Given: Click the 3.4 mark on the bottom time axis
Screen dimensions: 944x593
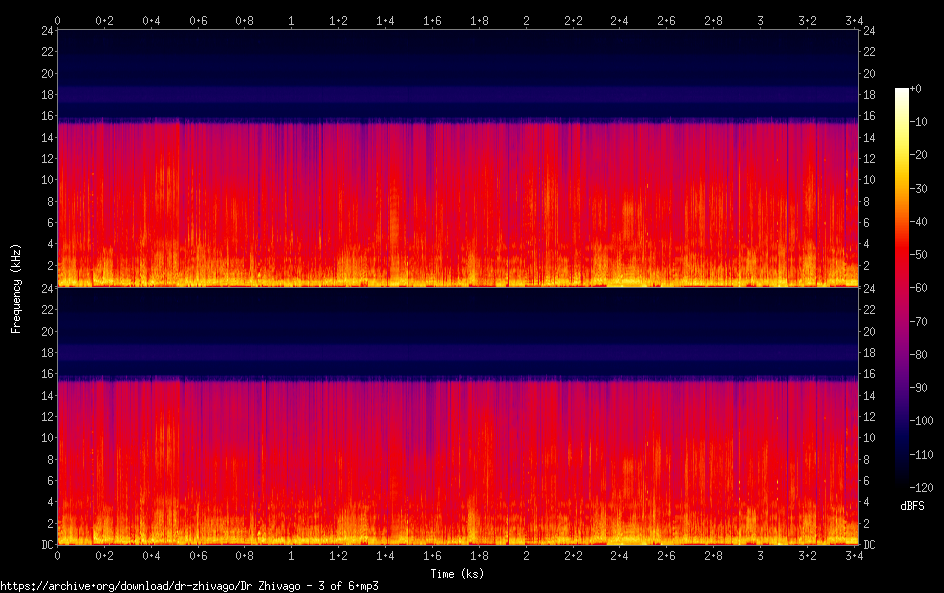Looking at the screenshot, I should pos(854,556).
